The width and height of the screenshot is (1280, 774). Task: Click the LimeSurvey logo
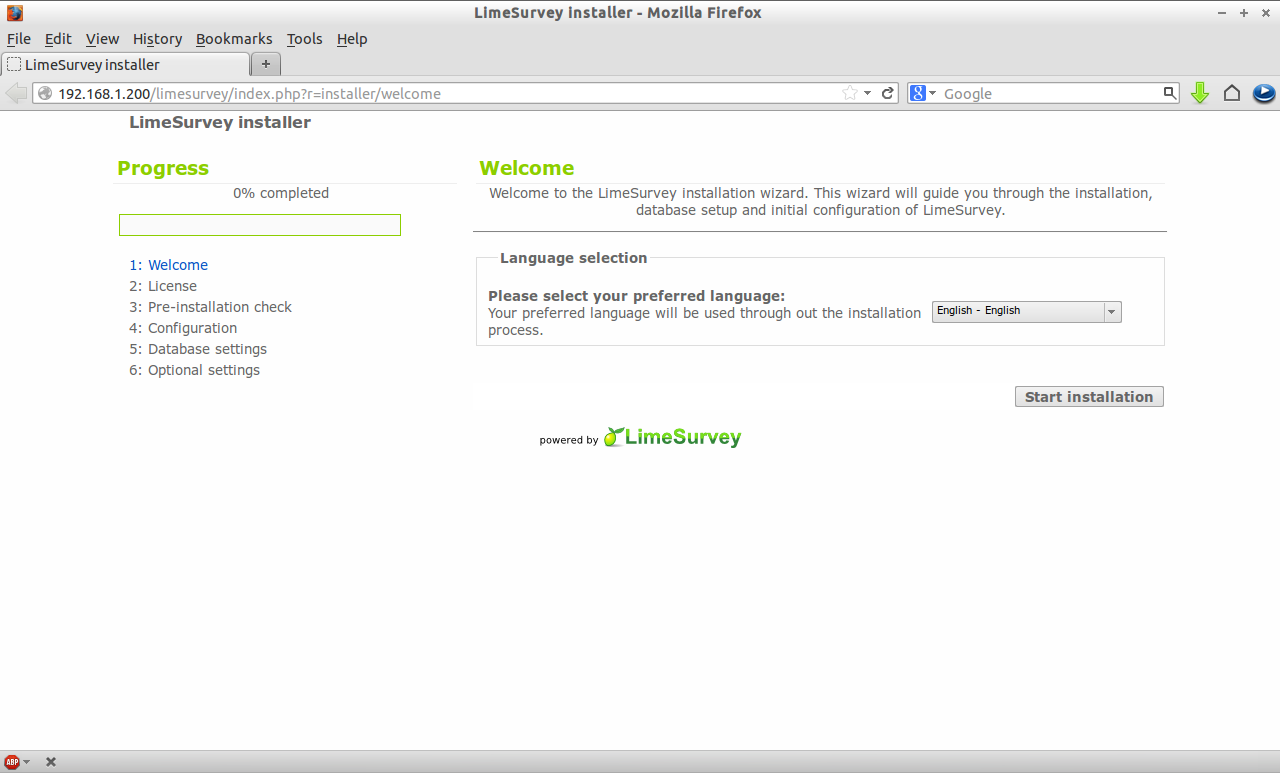click(672, 437)
